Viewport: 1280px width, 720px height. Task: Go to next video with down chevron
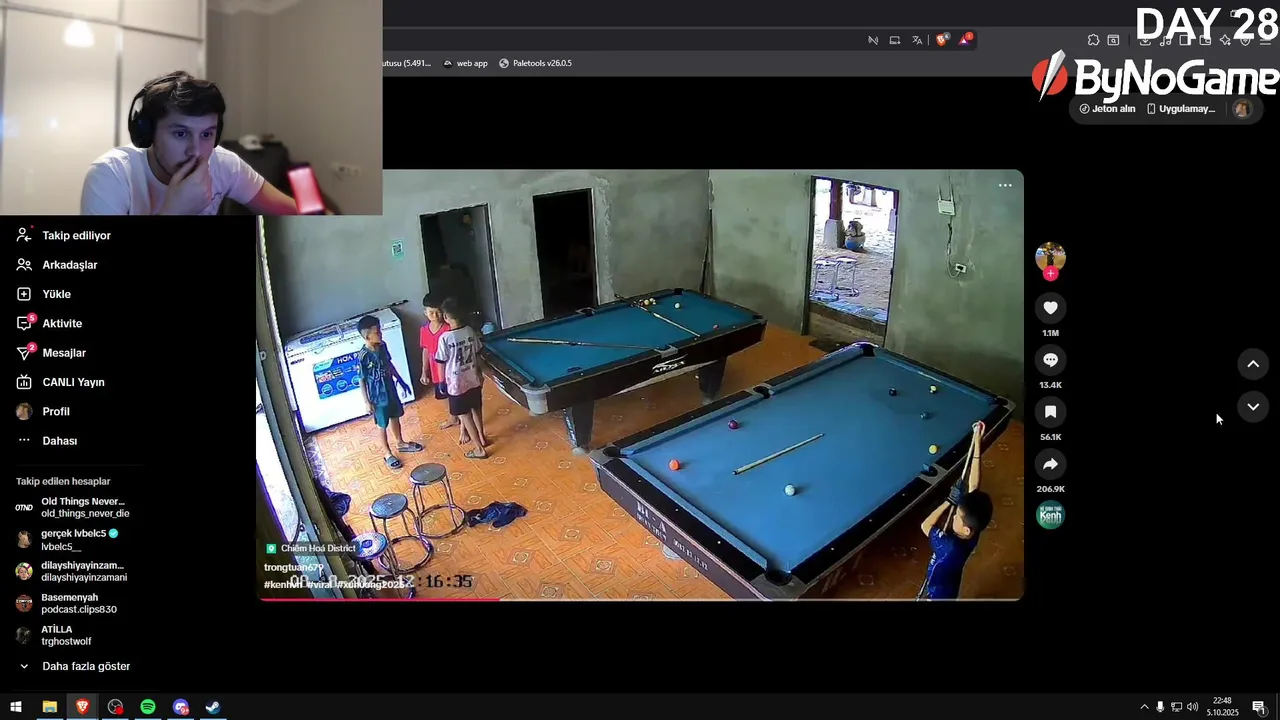pyautogui.click(x=1253, y=407)
